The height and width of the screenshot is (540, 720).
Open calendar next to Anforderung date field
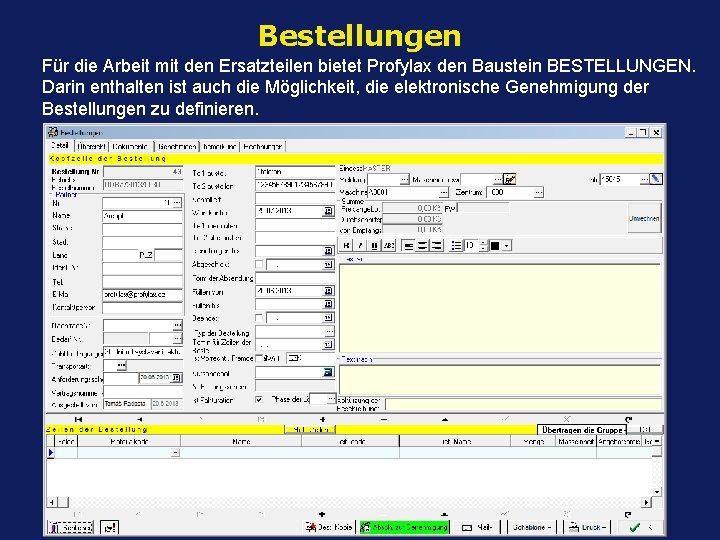176,378
